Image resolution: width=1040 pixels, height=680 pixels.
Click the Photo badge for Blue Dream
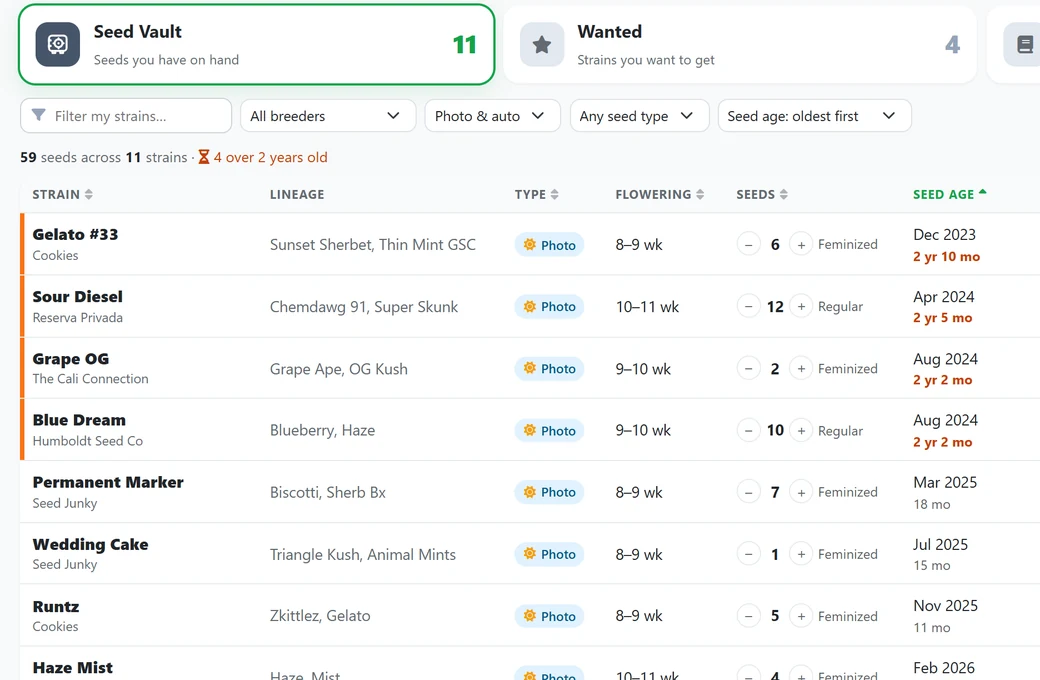[x=549, y=431]
